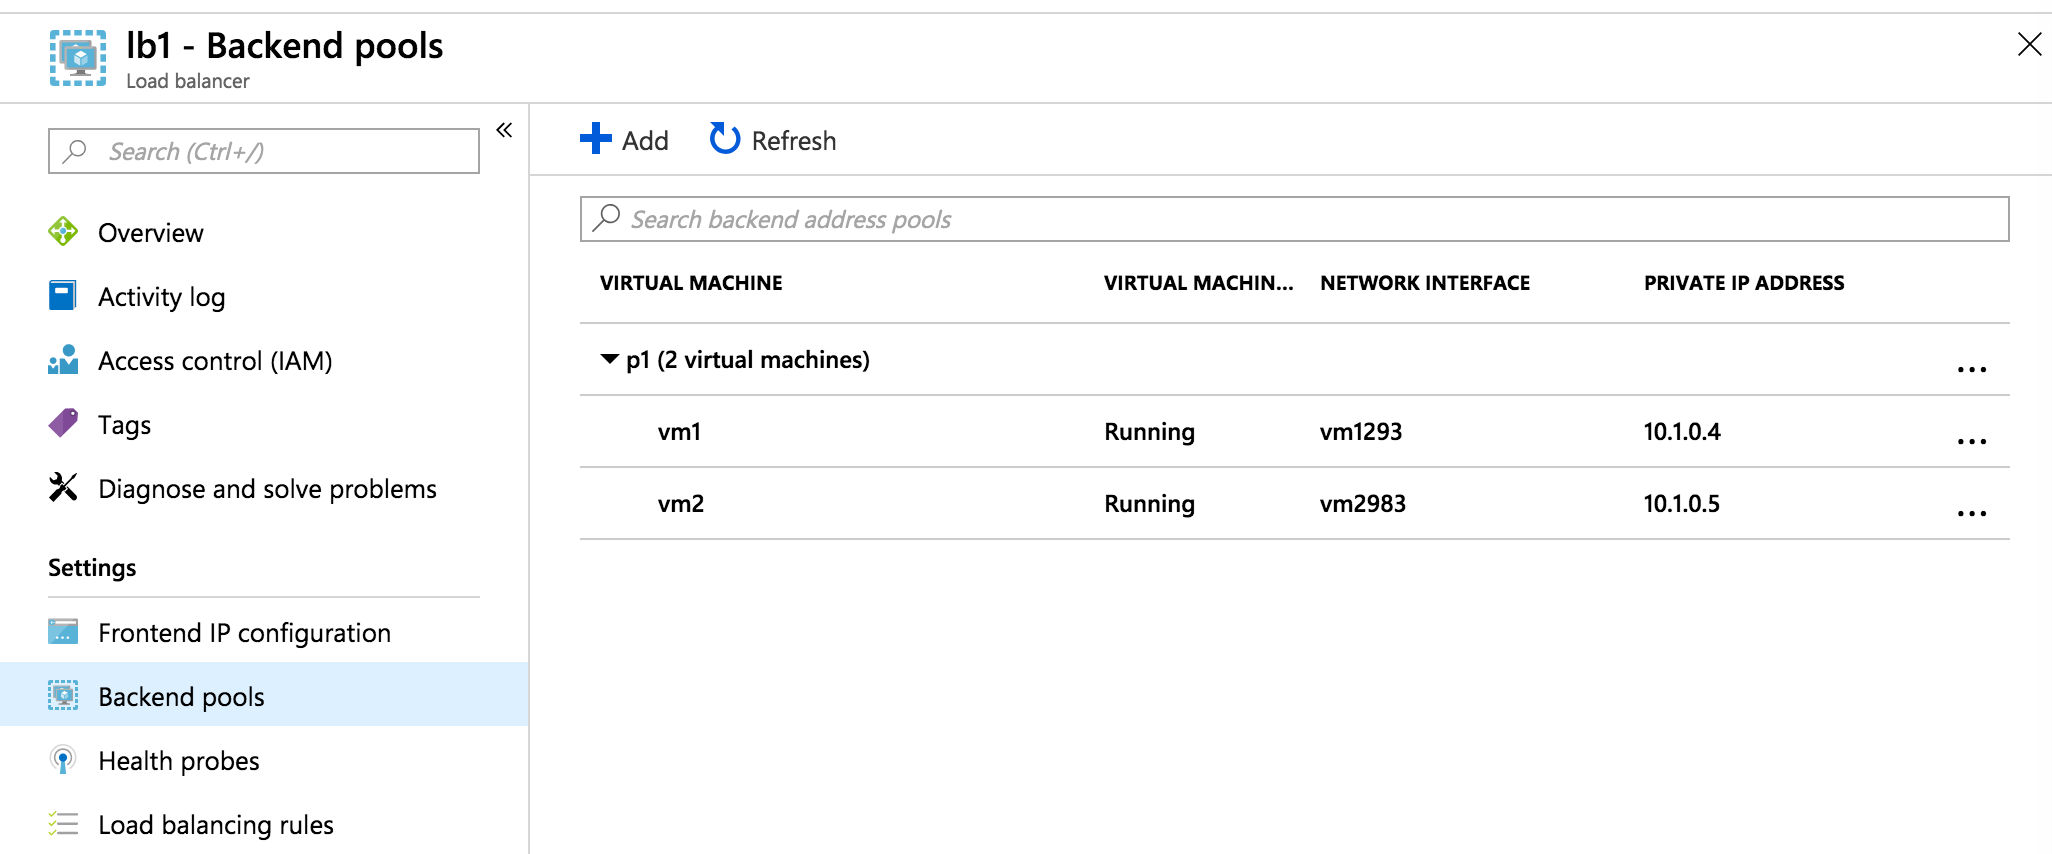Screen dimensions: 2052x854
Task: Click the Load balancing rules list icon
Action: 63,824
